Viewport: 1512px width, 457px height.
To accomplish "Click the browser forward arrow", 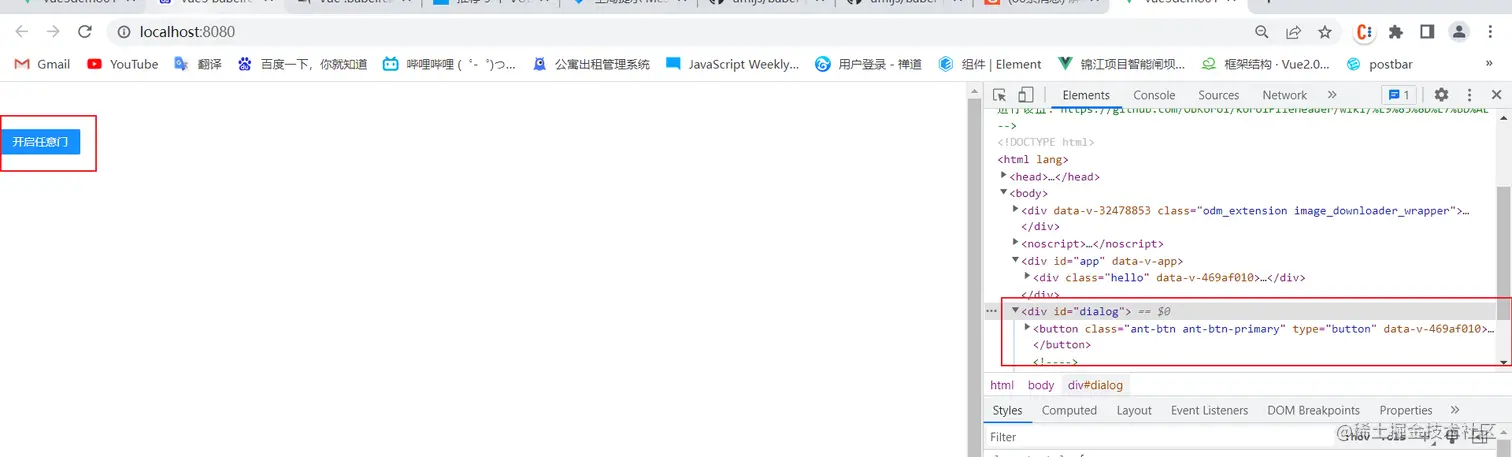I will pyautogui.click(x=53, y=32).
